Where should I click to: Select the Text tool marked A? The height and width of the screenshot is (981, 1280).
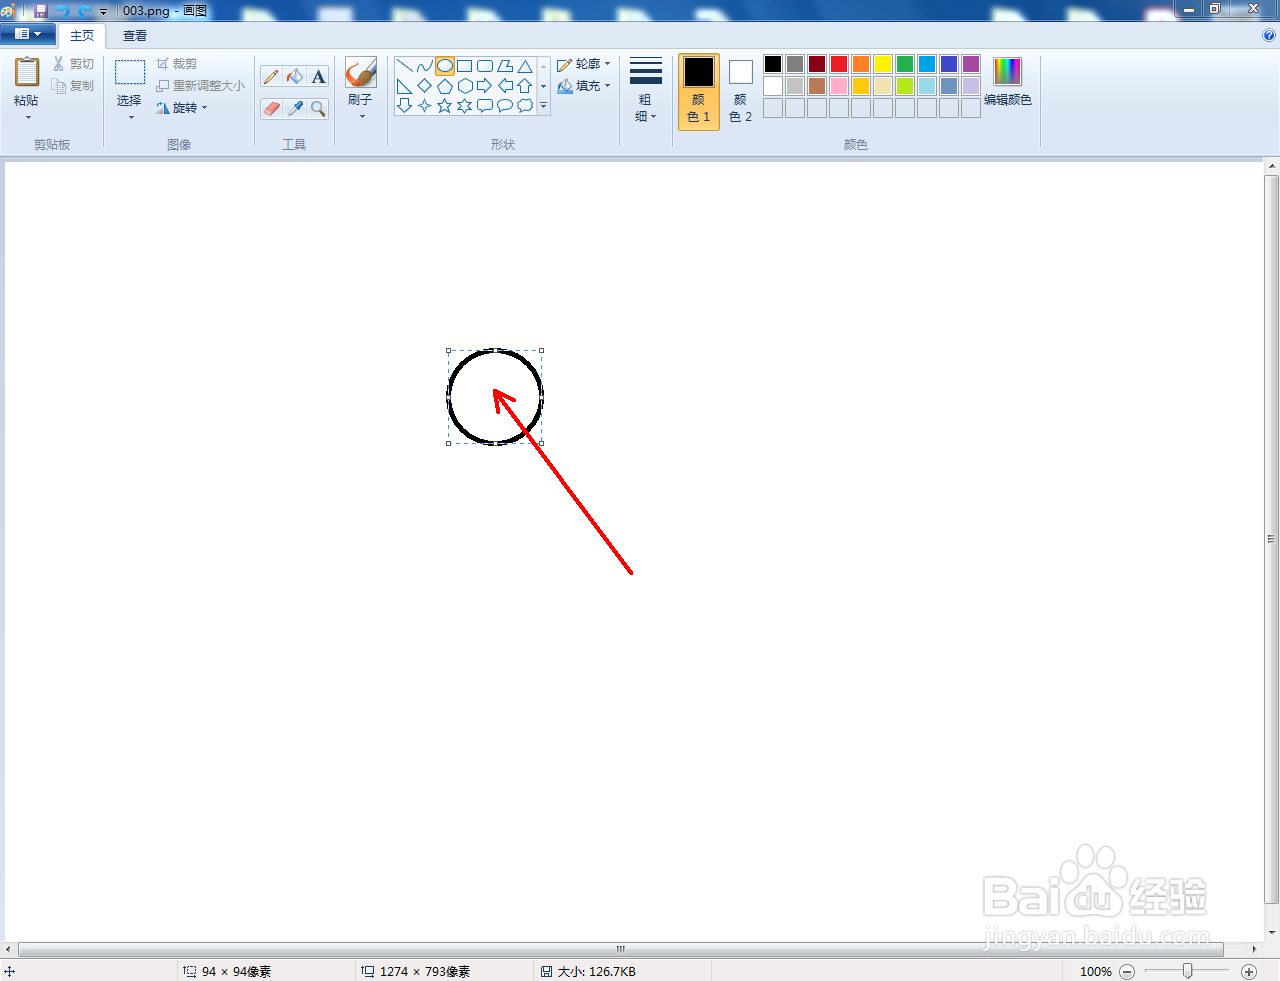click(318, 77)
